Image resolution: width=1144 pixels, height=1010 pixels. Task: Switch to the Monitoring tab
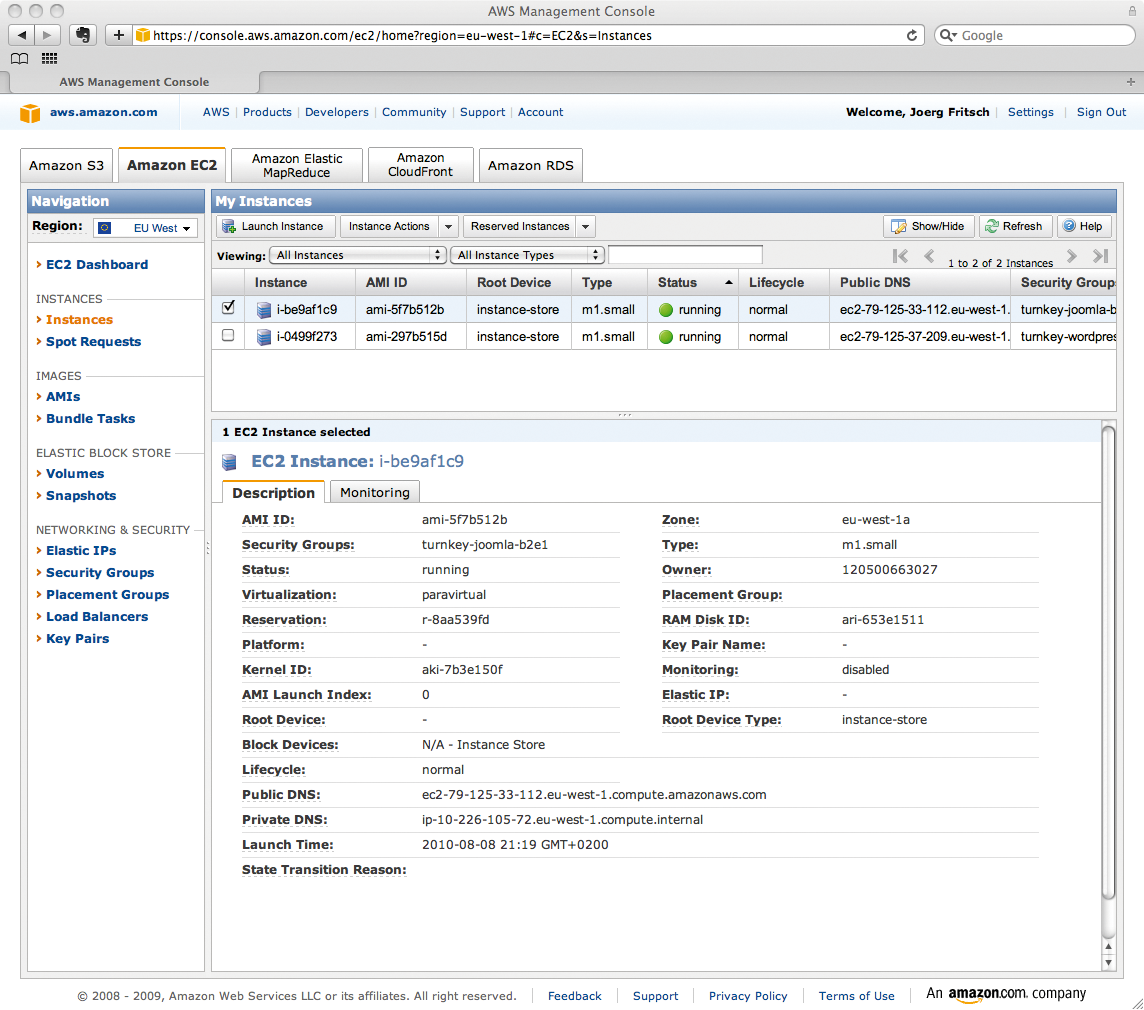click(374, 491)
